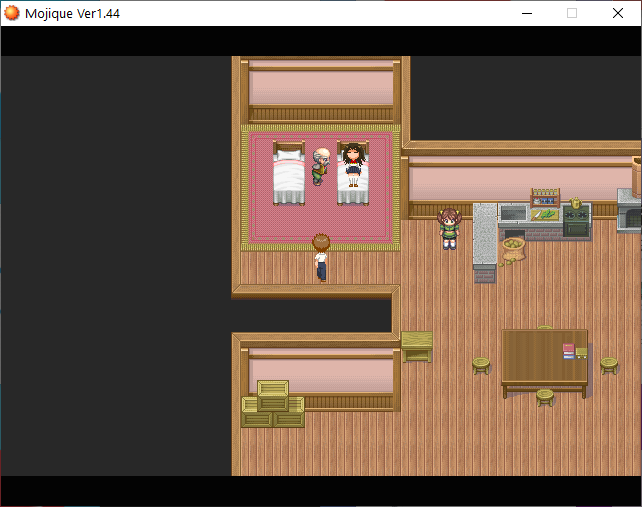Screen dimensions: 642x507
Task: Minimize the Mojique window
Action: coord(527,13)
